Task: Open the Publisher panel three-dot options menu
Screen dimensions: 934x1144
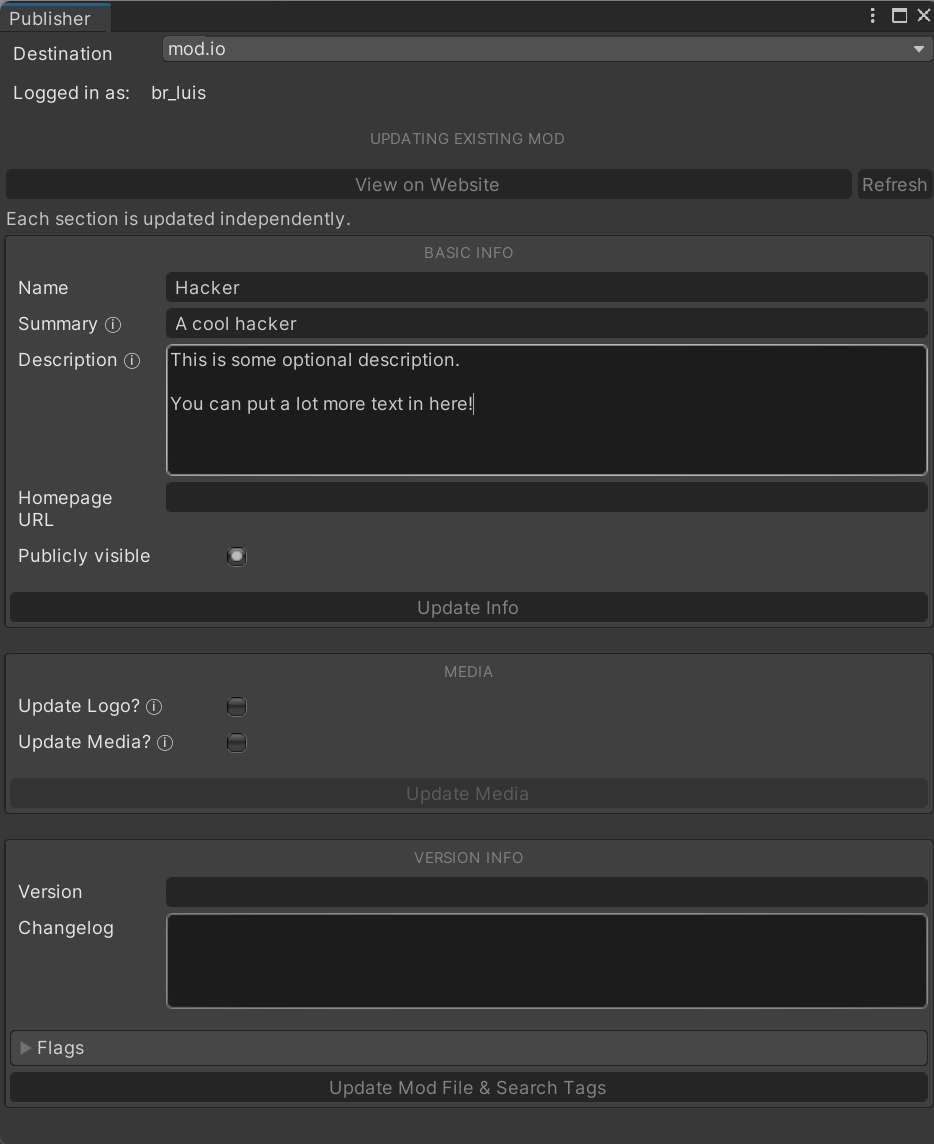Action: [x=873, y=15]
